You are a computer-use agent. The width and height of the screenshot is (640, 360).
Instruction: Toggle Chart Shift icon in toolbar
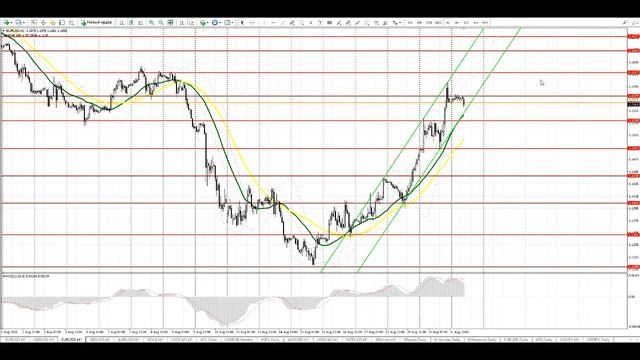point(191,22)
